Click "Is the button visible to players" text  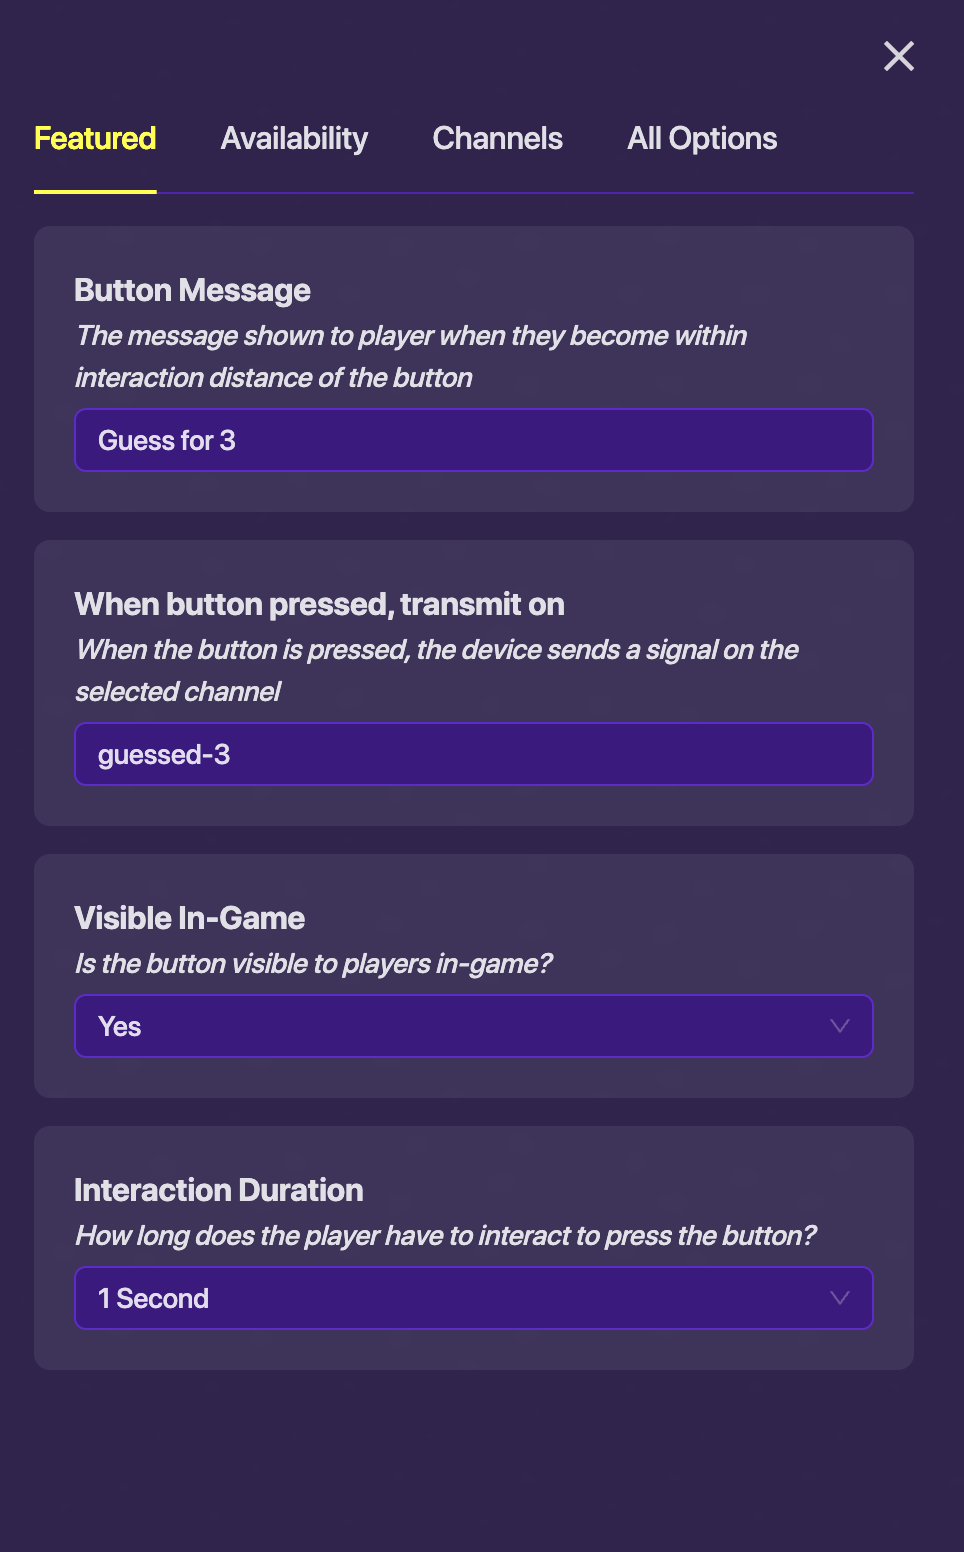tap(313, 964)
